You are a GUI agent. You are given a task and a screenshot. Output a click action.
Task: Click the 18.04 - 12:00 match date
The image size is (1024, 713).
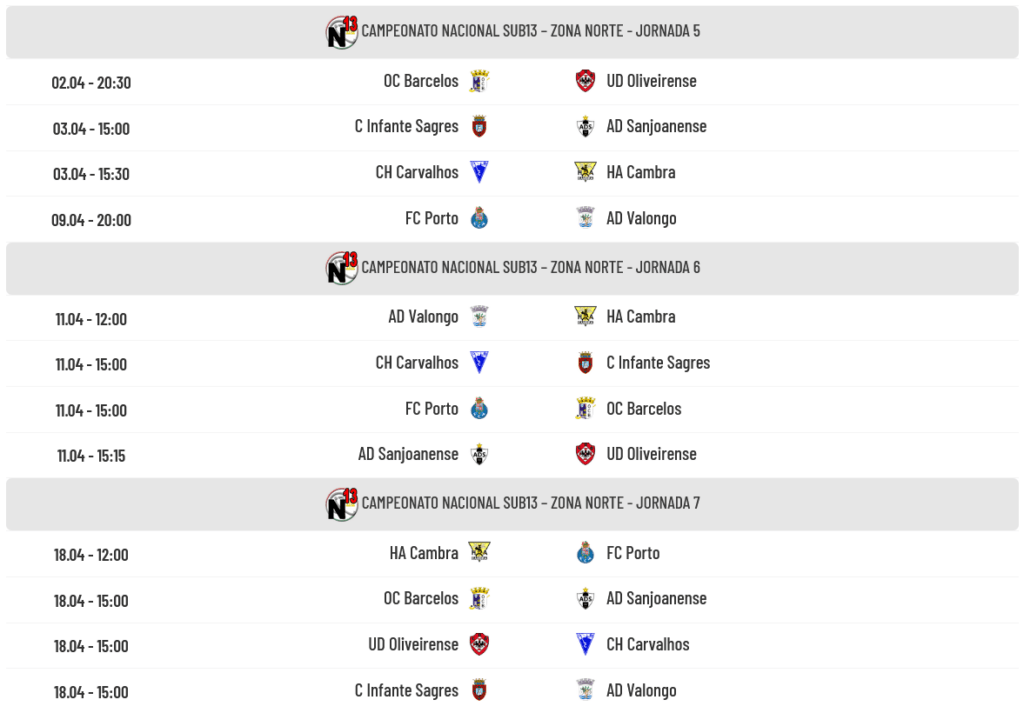[91, 555]
